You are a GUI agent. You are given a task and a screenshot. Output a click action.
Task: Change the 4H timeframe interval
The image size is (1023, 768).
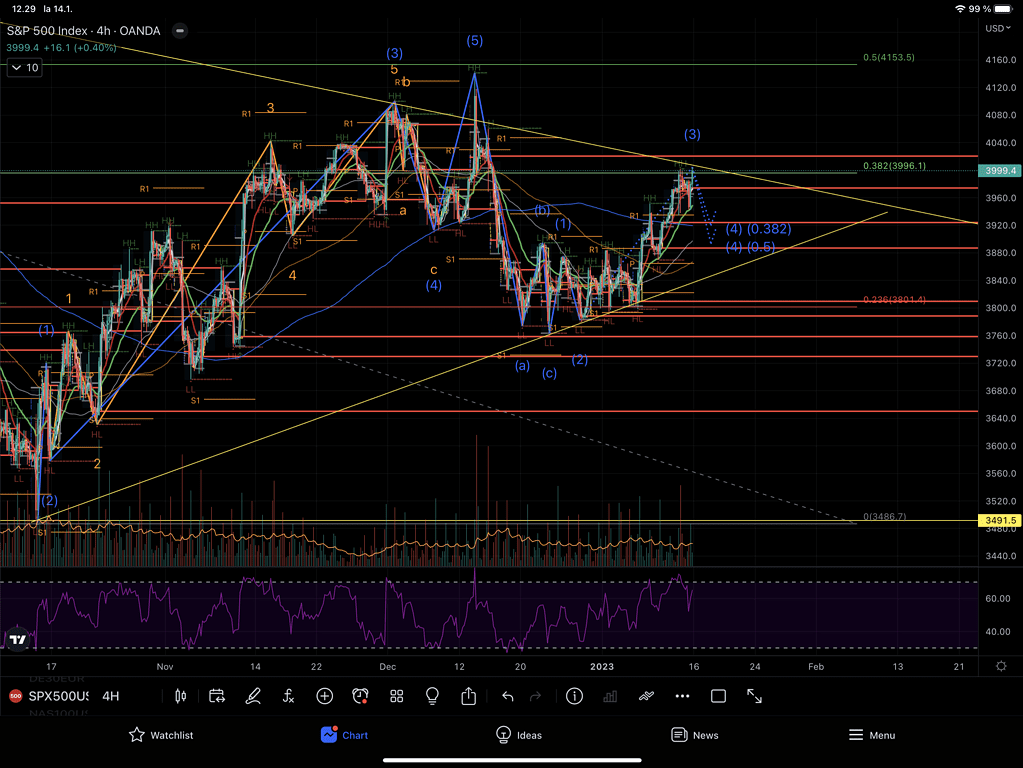pos(110,696)
